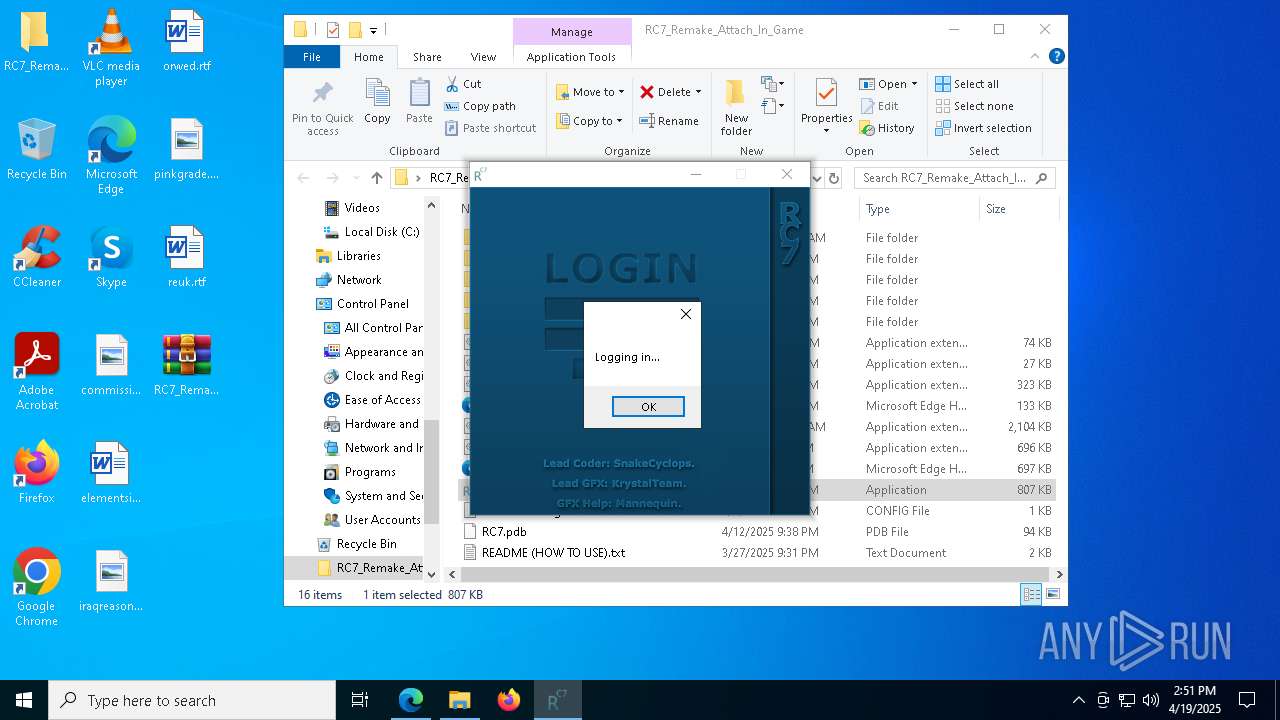This screenshot has width=1280, height=720.
Task: Click the Windows Start button
Action: [24, 700]
